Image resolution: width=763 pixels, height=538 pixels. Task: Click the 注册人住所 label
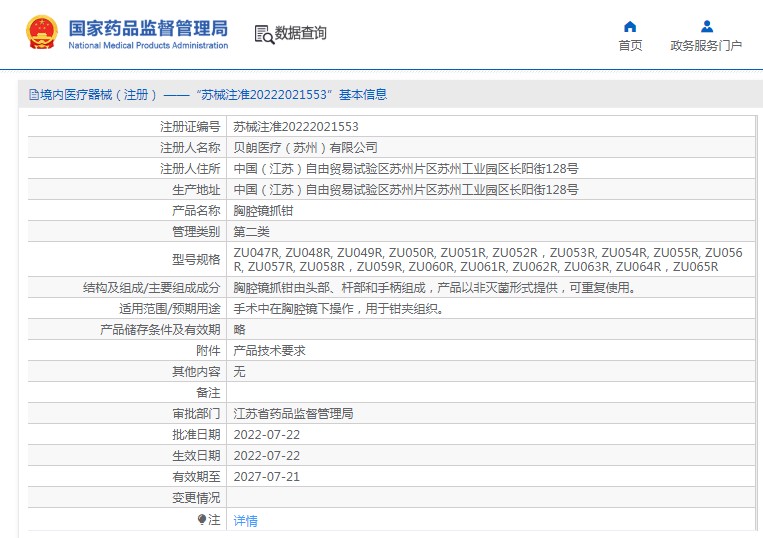[190, 169]
